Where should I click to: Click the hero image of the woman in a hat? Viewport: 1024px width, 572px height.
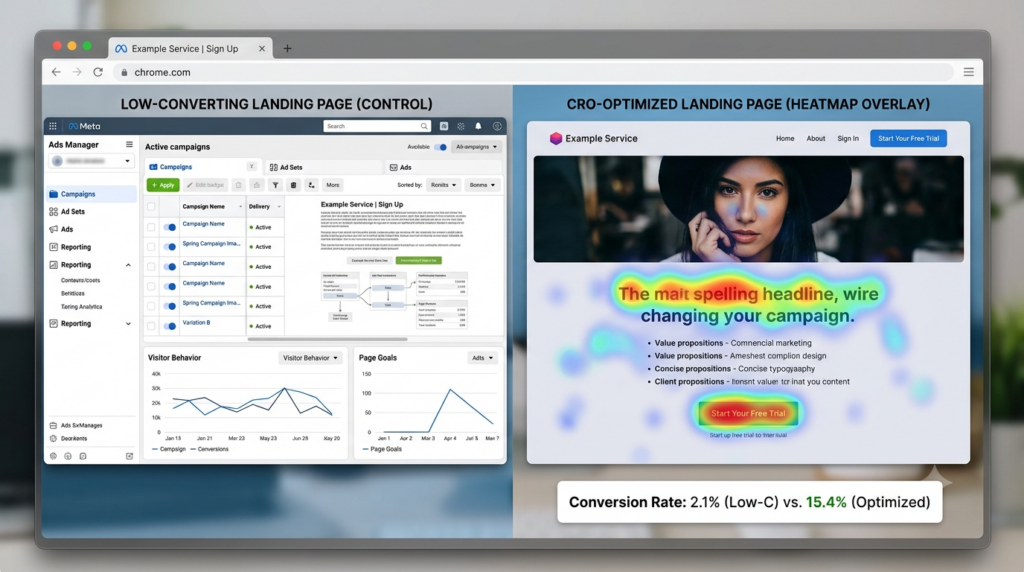tap(748, 209)
